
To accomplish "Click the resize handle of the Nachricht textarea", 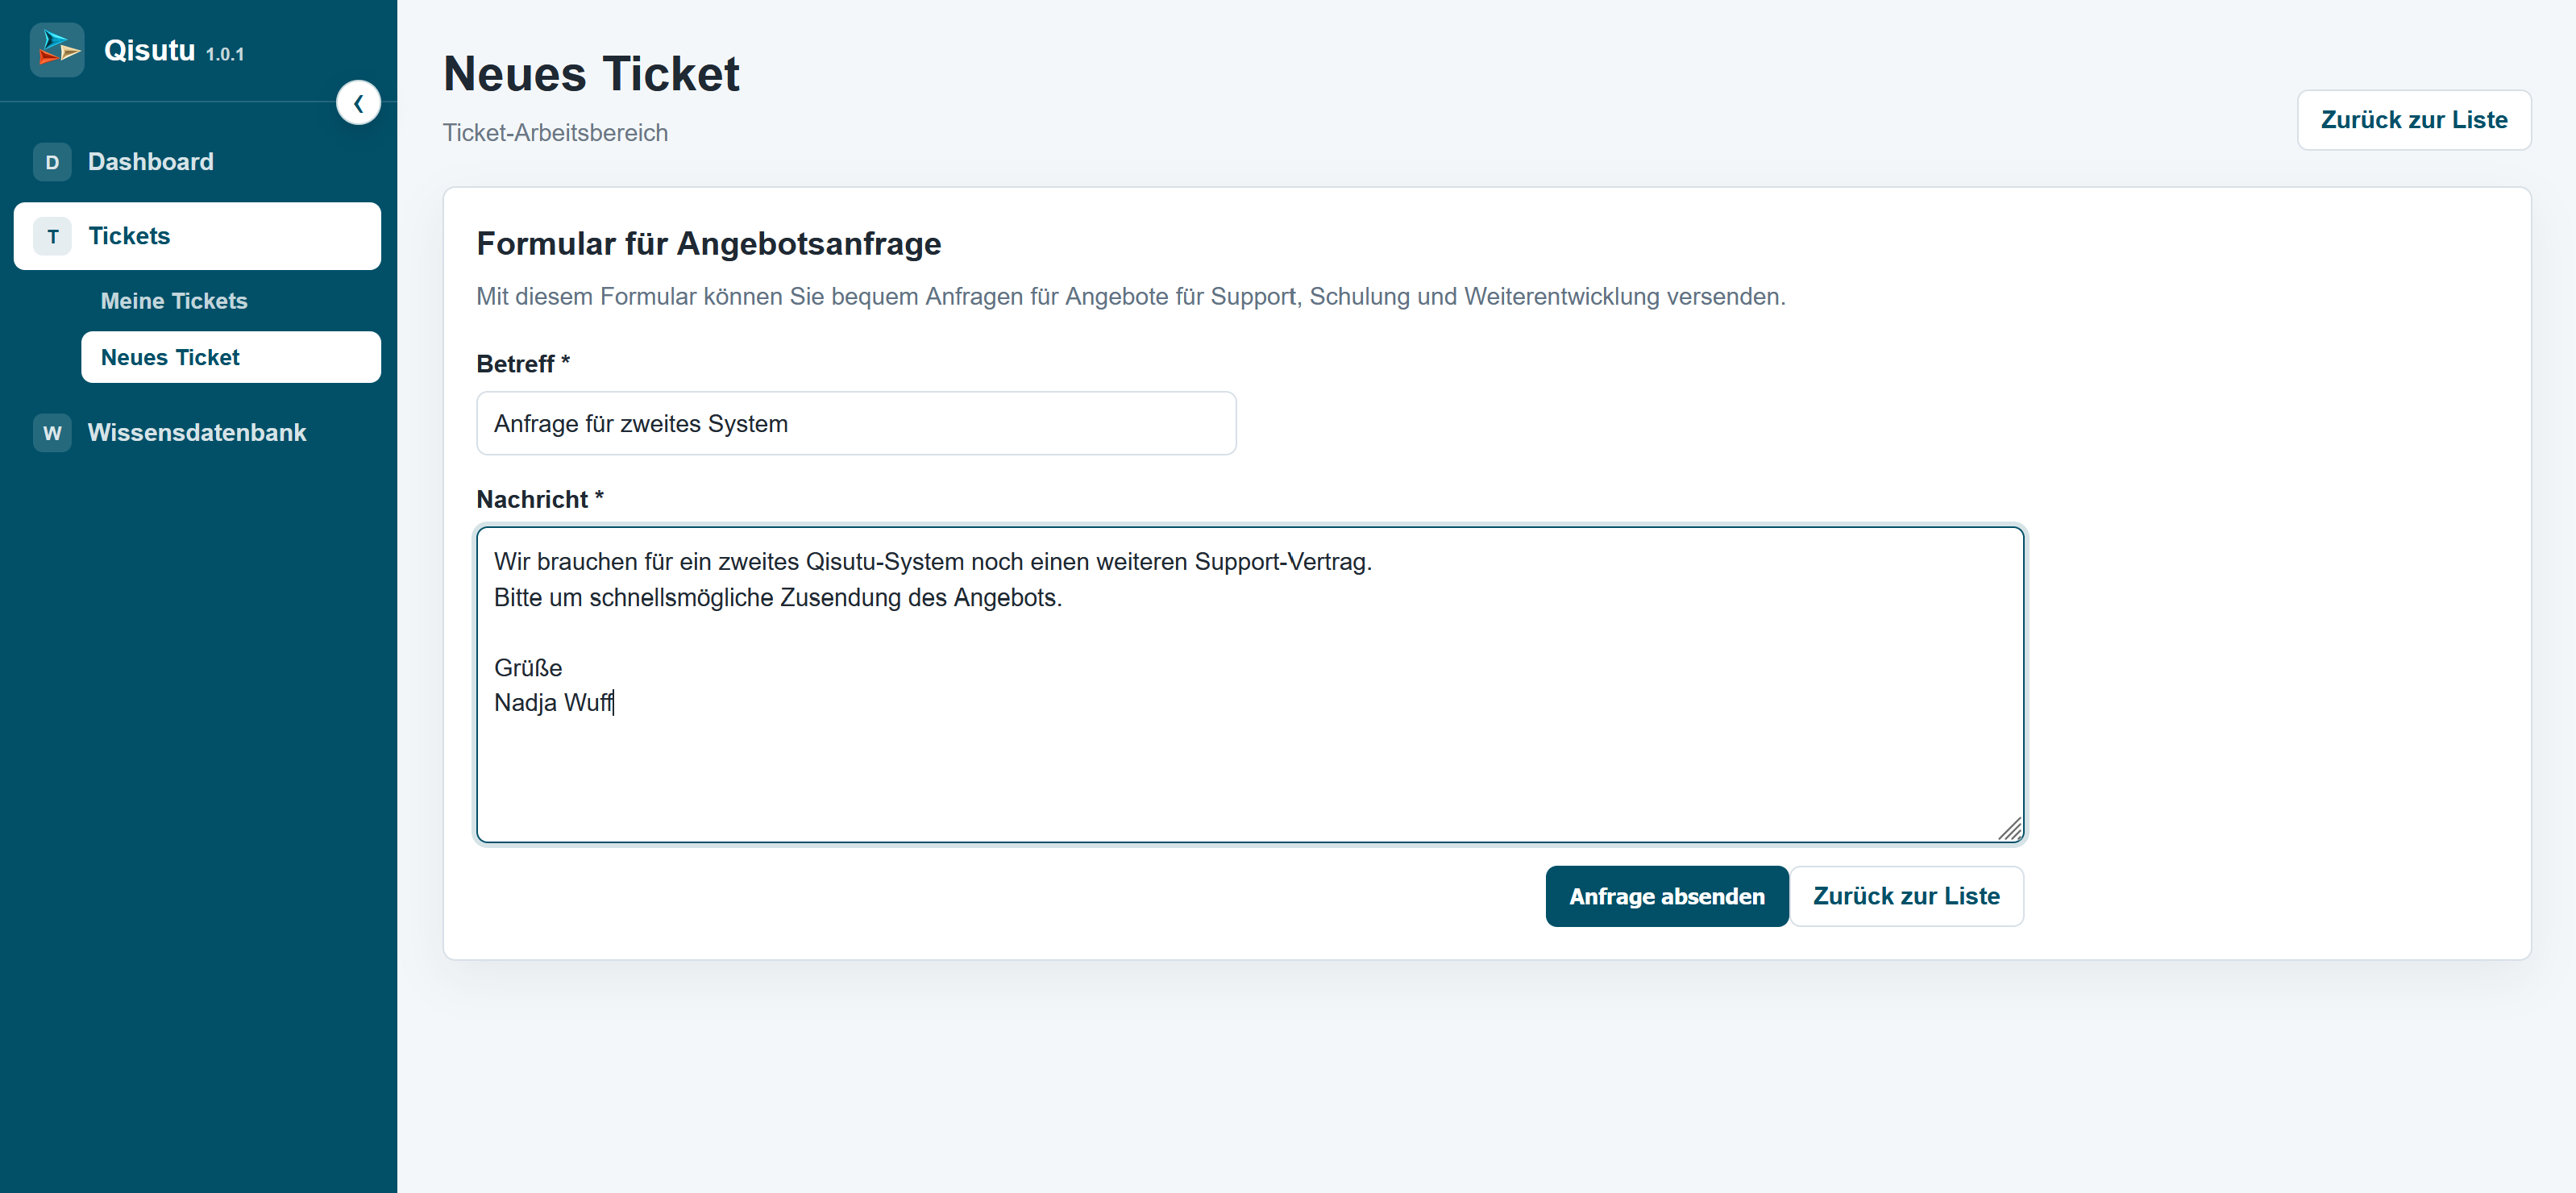I will (2010, 829).
